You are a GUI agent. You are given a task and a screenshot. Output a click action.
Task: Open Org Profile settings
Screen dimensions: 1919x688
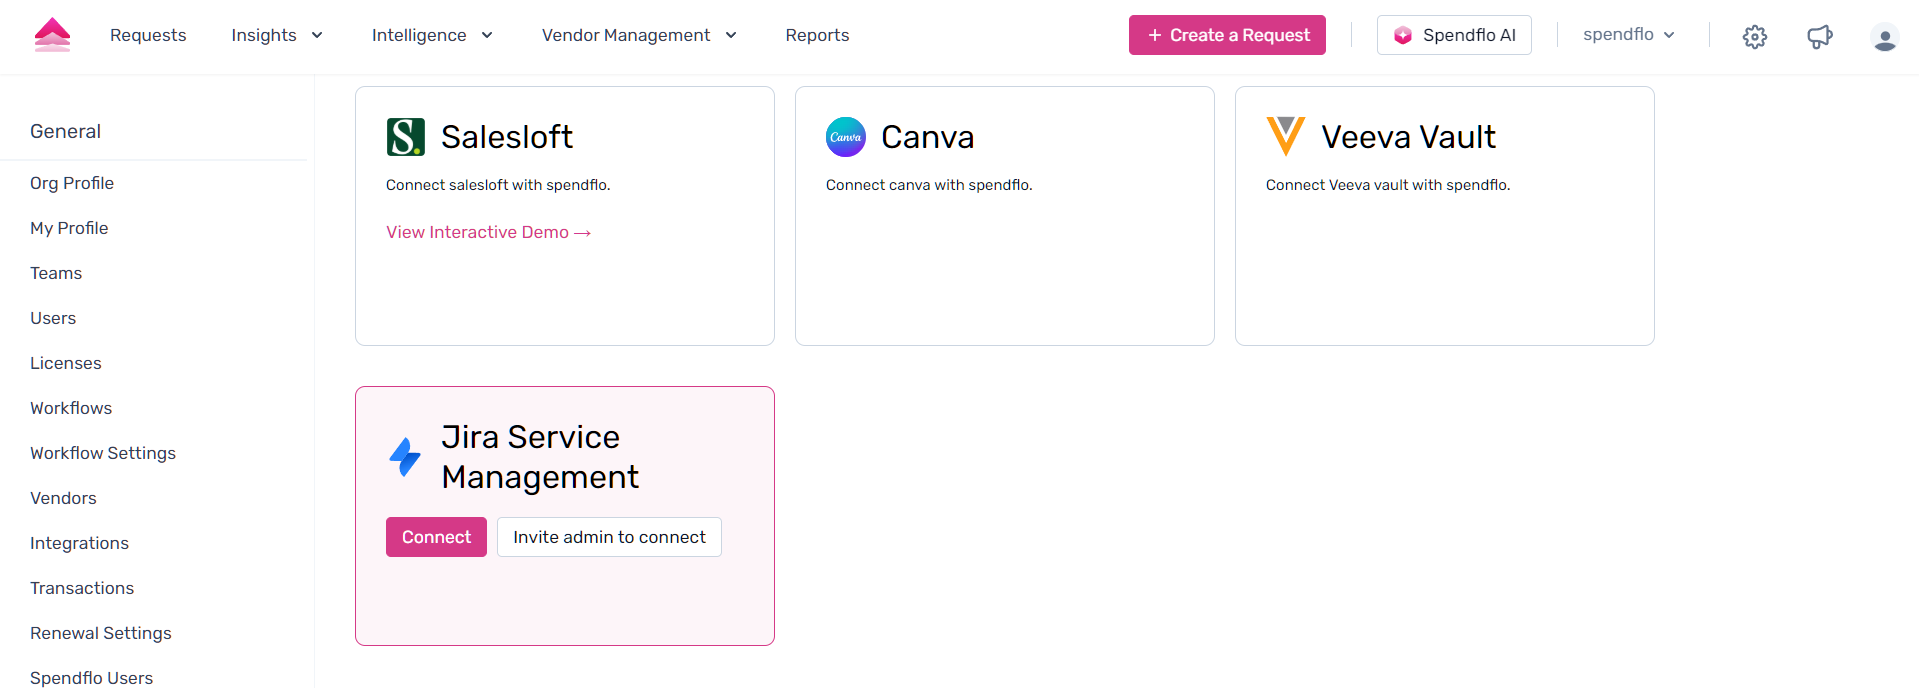coord(72,183)
